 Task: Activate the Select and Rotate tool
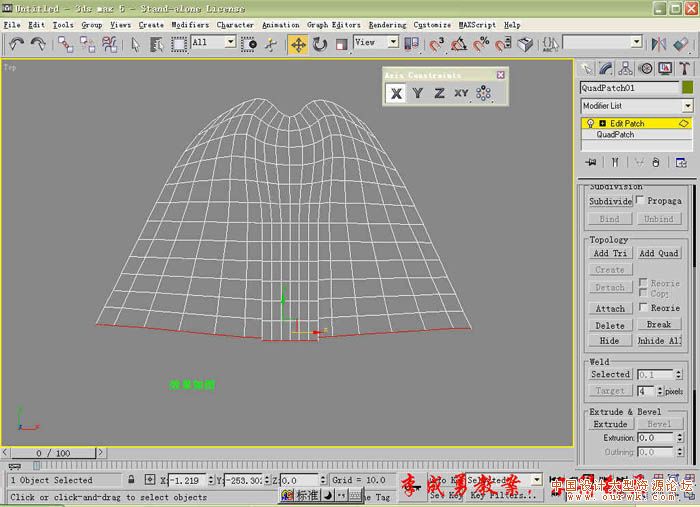click(x=320, y=44)
